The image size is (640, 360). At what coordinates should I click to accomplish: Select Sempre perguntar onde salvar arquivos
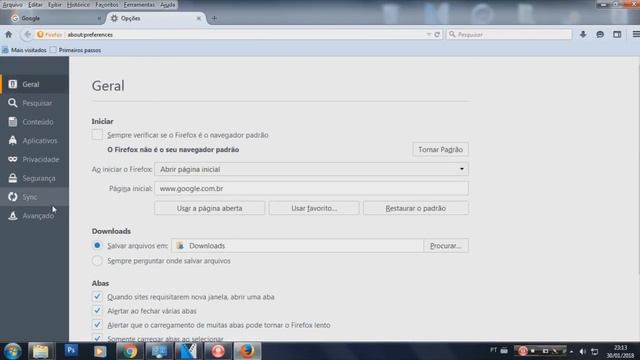point(97,260)
